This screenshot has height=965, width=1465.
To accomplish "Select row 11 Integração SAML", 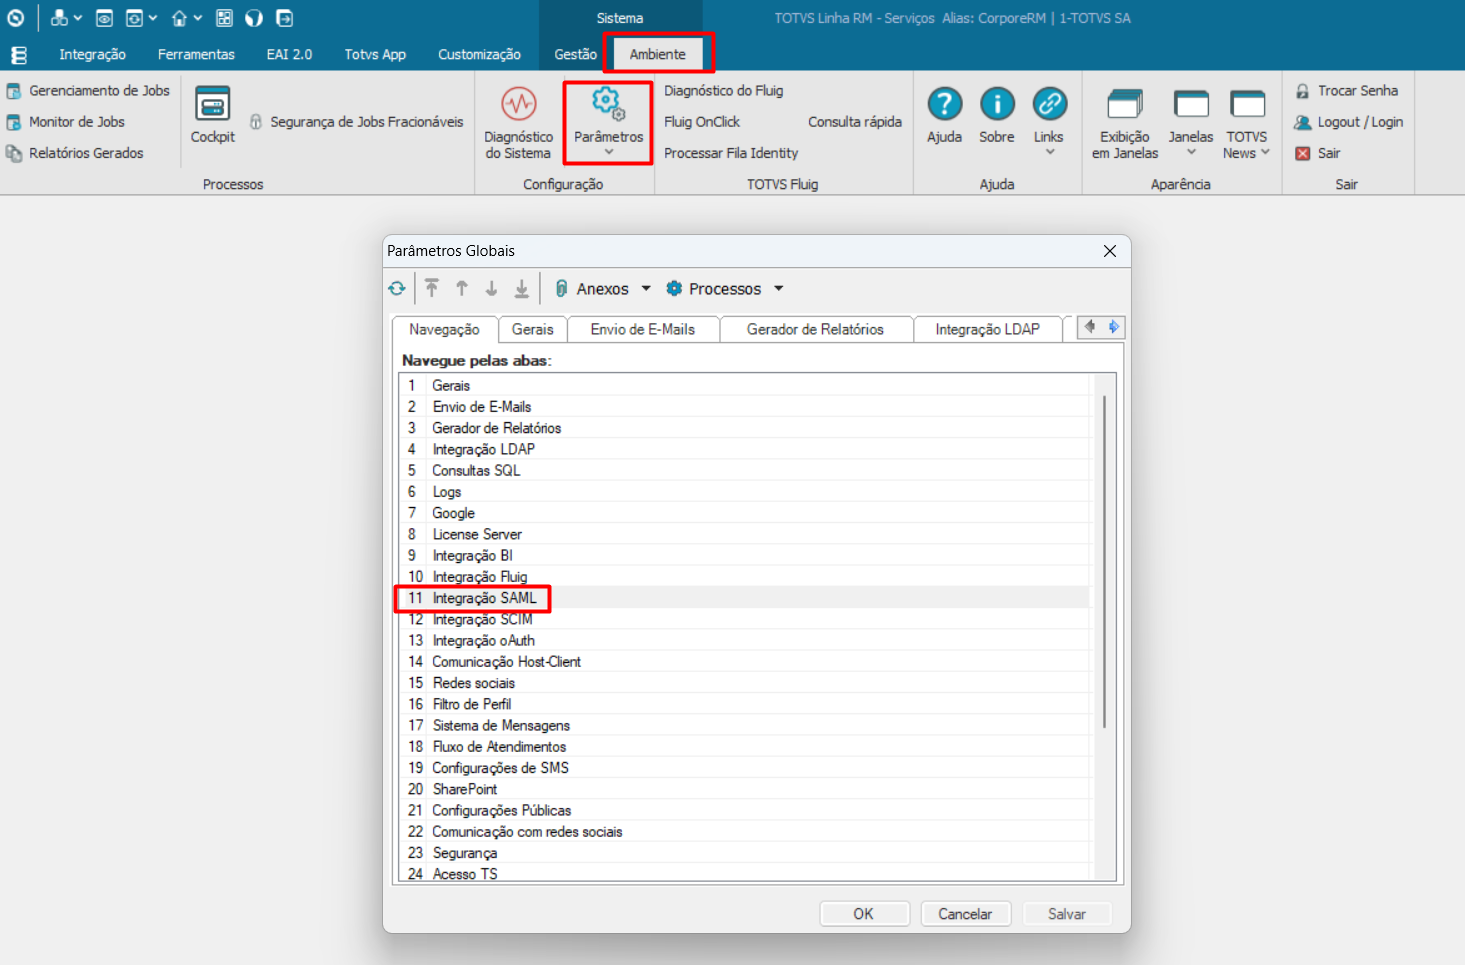I will point(743,598).
